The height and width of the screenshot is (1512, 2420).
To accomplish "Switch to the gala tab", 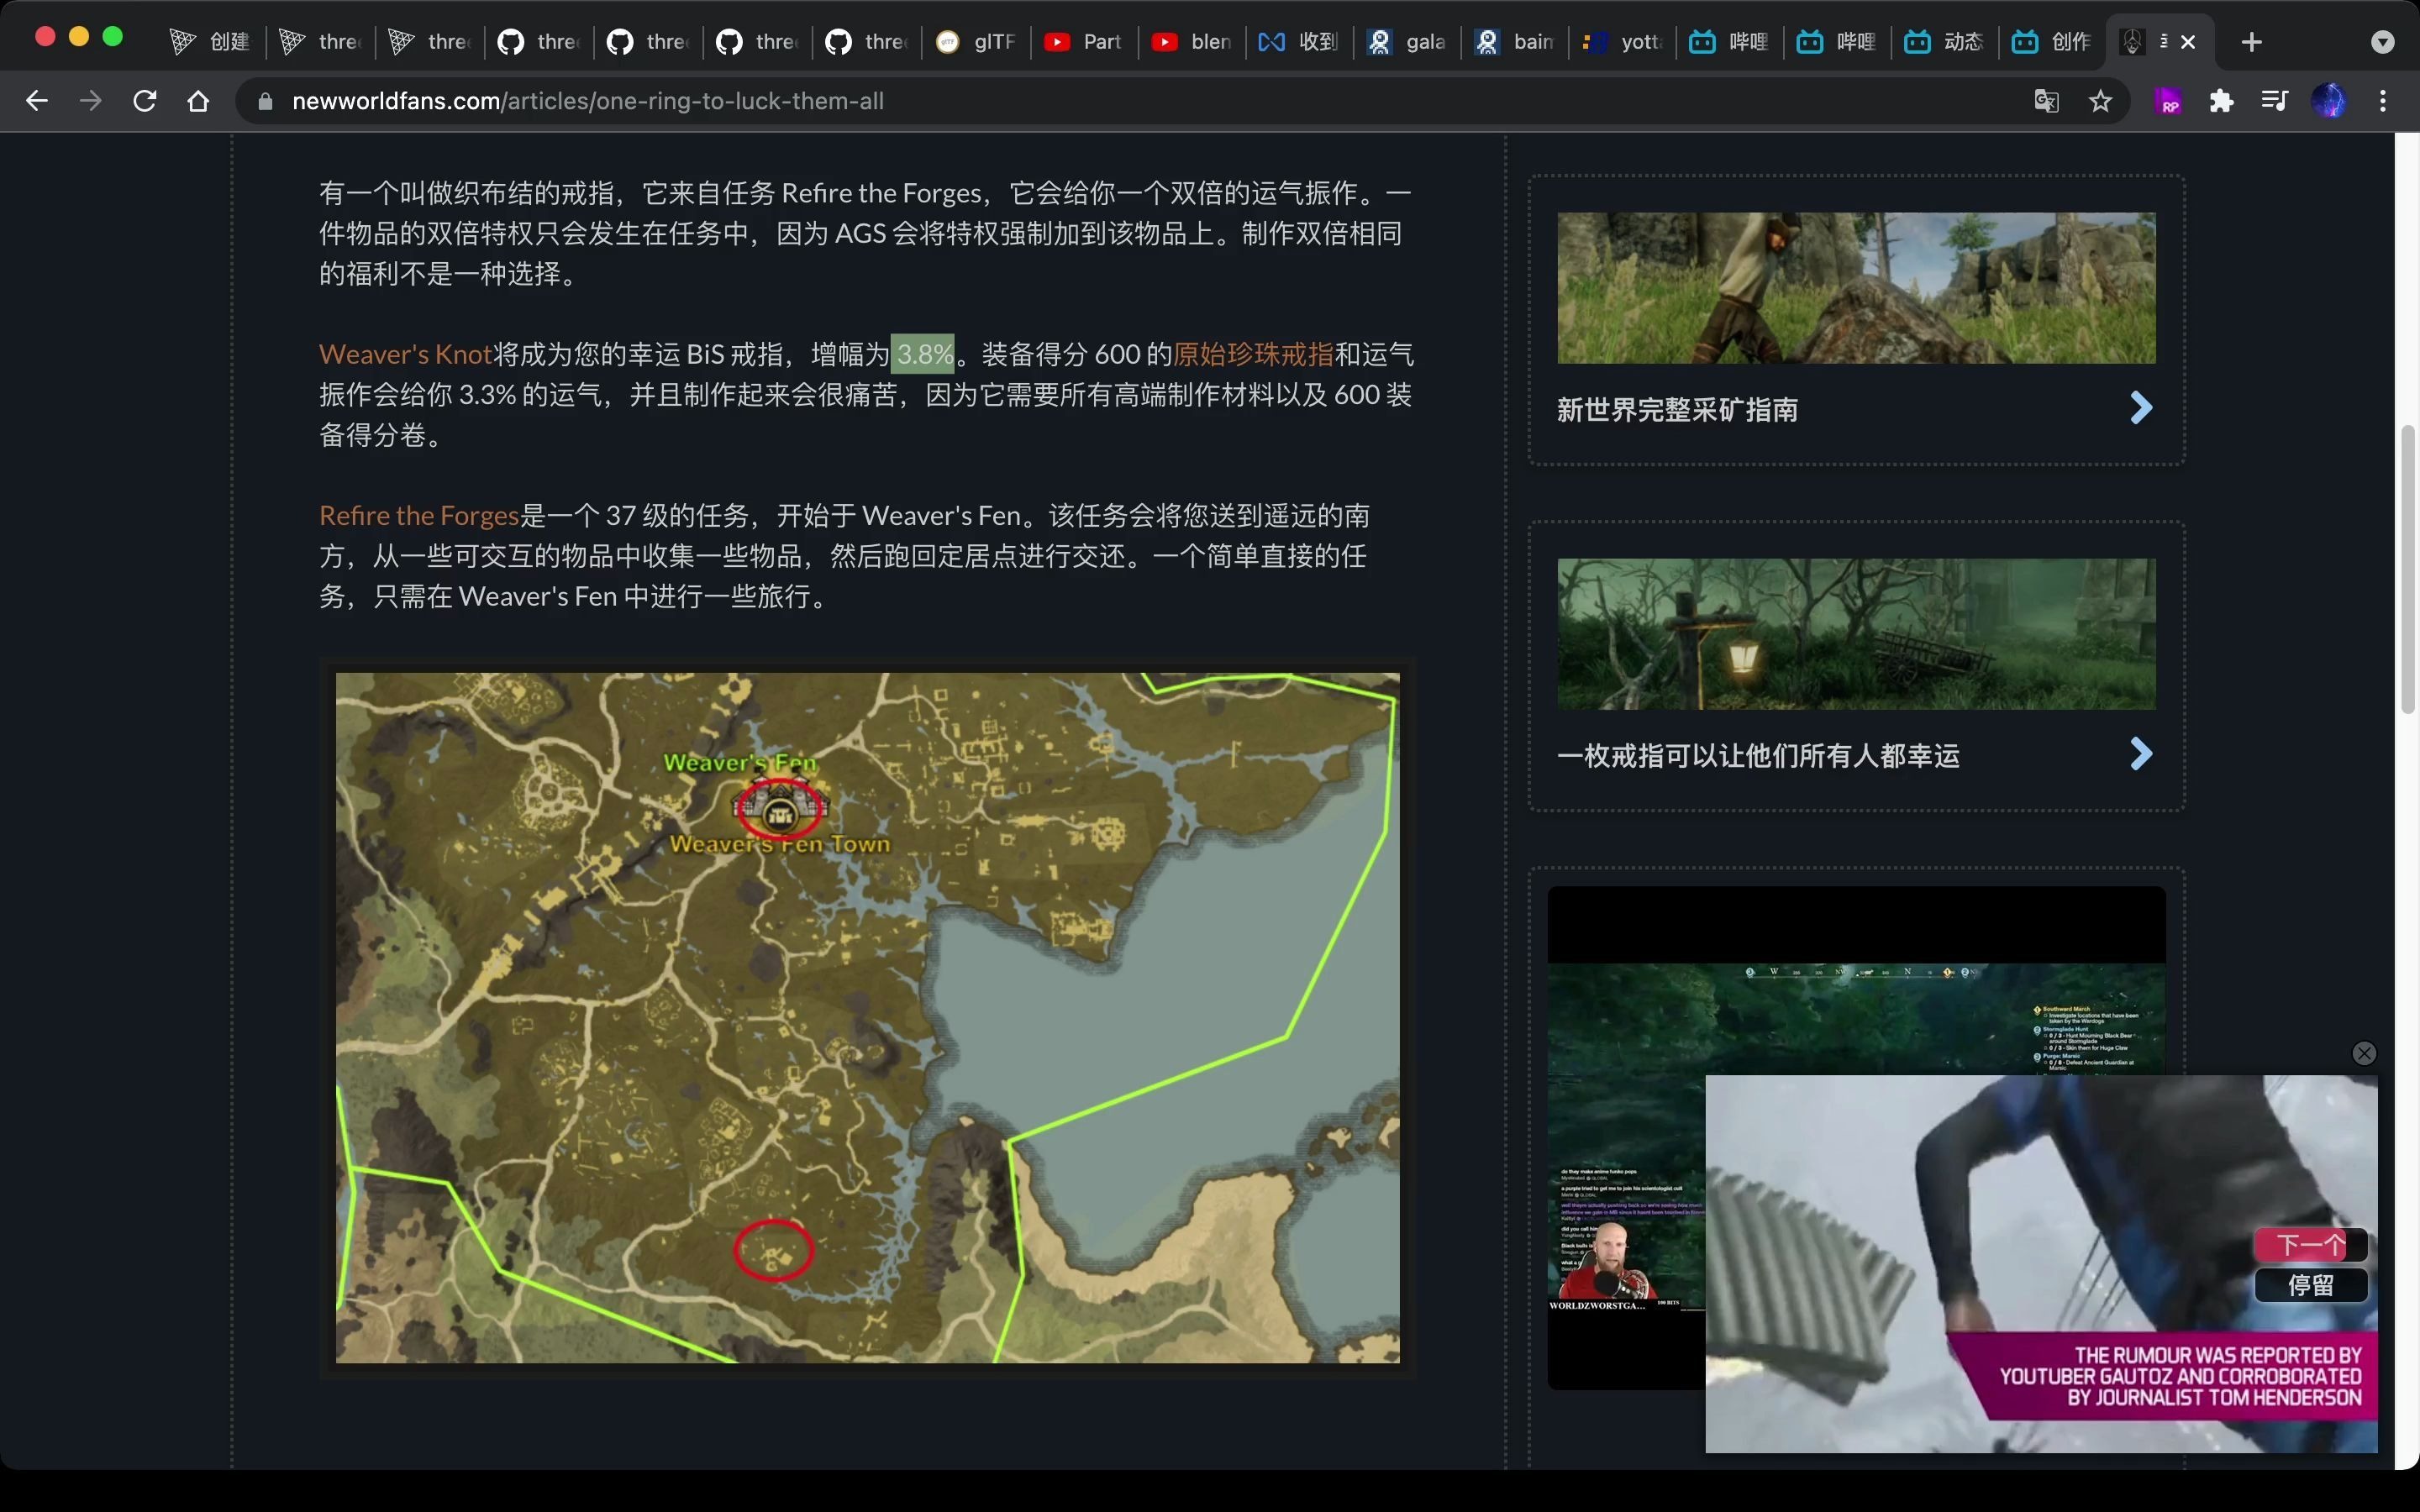I will coord(1407,42).
